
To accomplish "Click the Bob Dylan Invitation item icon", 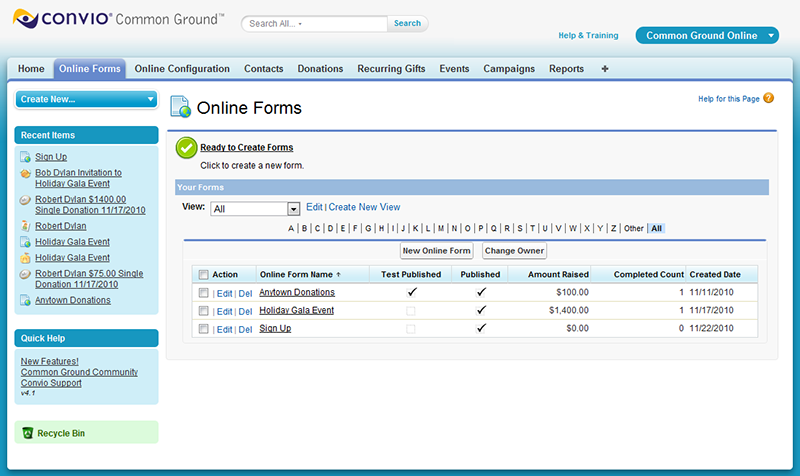I will coord(25,173).
